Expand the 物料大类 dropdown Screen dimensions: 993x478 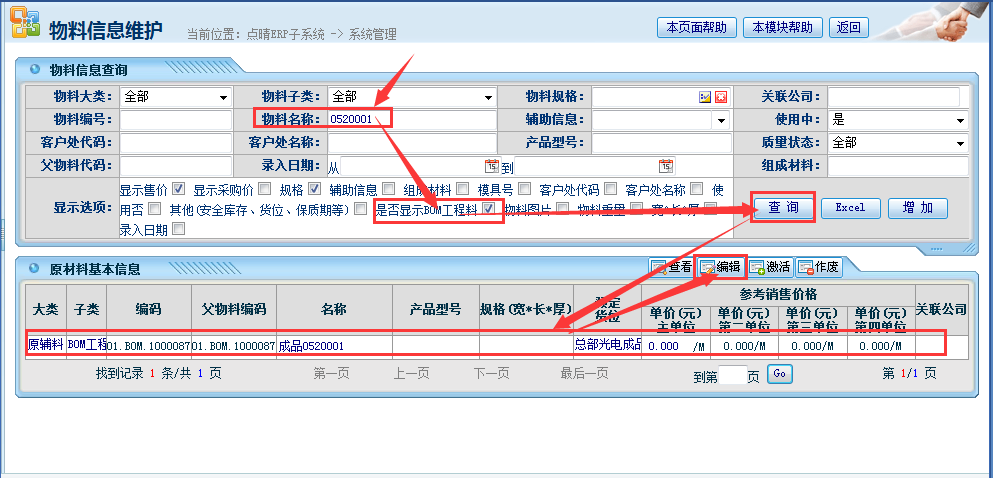coord(222,97)
